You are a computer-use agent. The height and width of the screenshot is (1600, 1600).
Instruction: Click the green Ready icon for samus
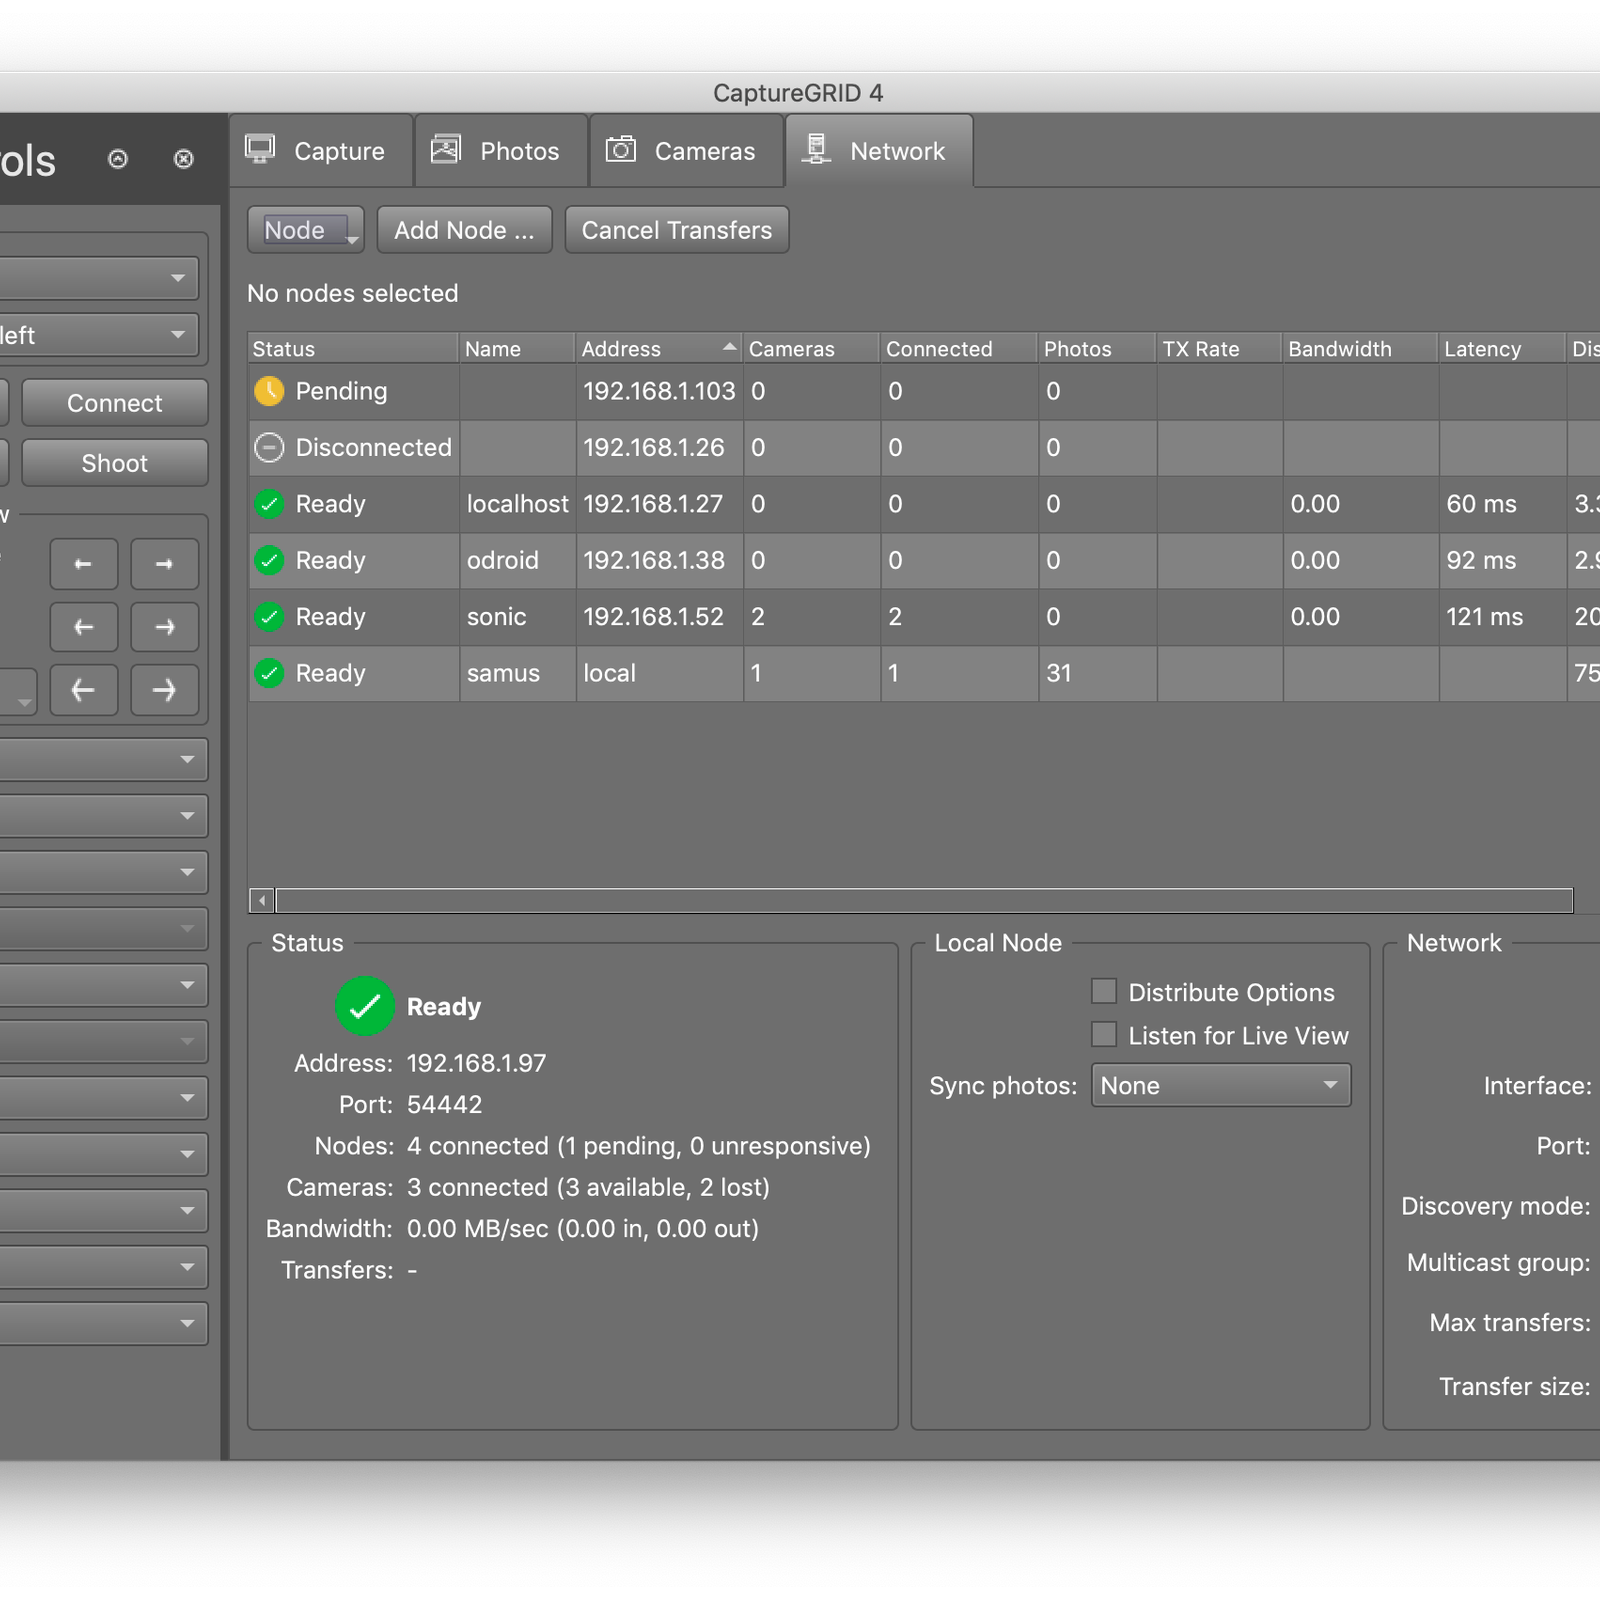click(x=269, y=673)
